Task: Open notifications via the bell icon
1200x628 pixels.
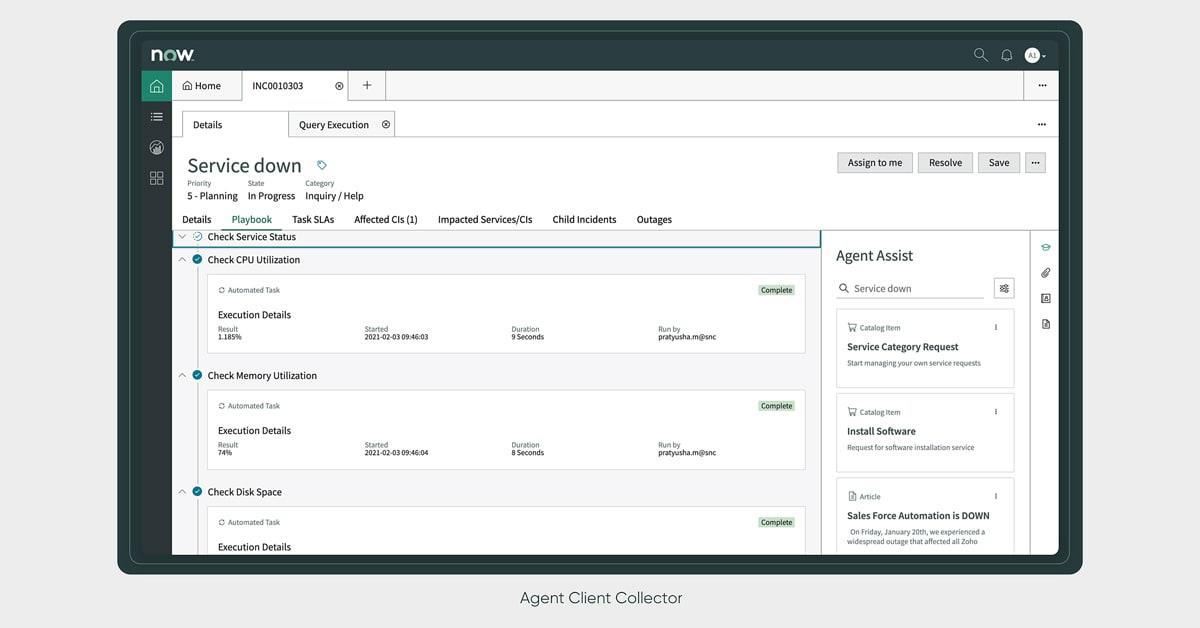Action: (x=1007, y=55)
